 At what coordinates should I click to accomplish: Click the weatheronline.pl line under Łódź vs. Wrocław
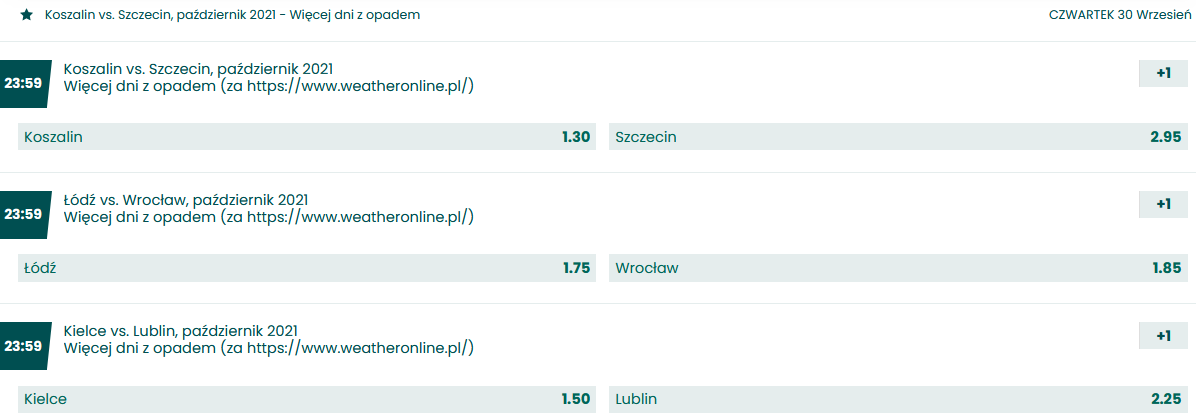(268, 217)
